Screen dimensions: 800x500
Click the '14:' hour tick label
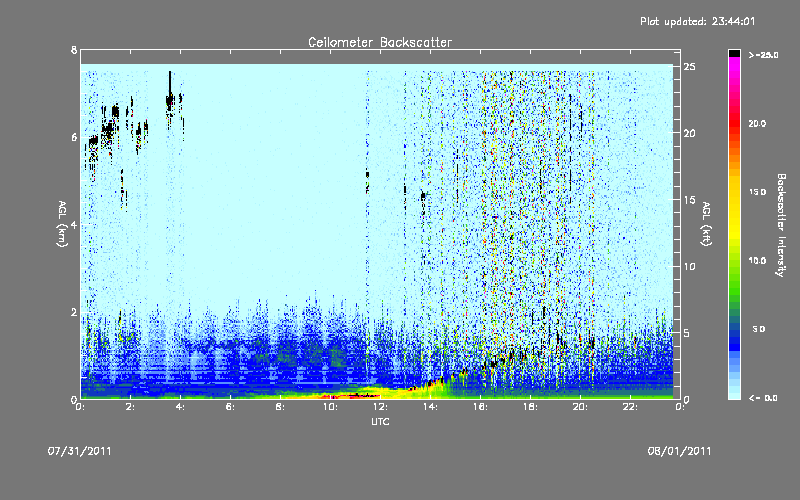point(430,407)
